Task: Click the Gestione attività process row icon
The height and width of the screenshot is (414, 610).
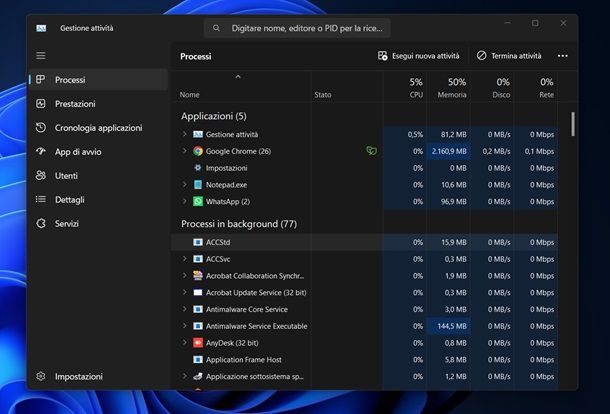Action: [x=198, y=134]
